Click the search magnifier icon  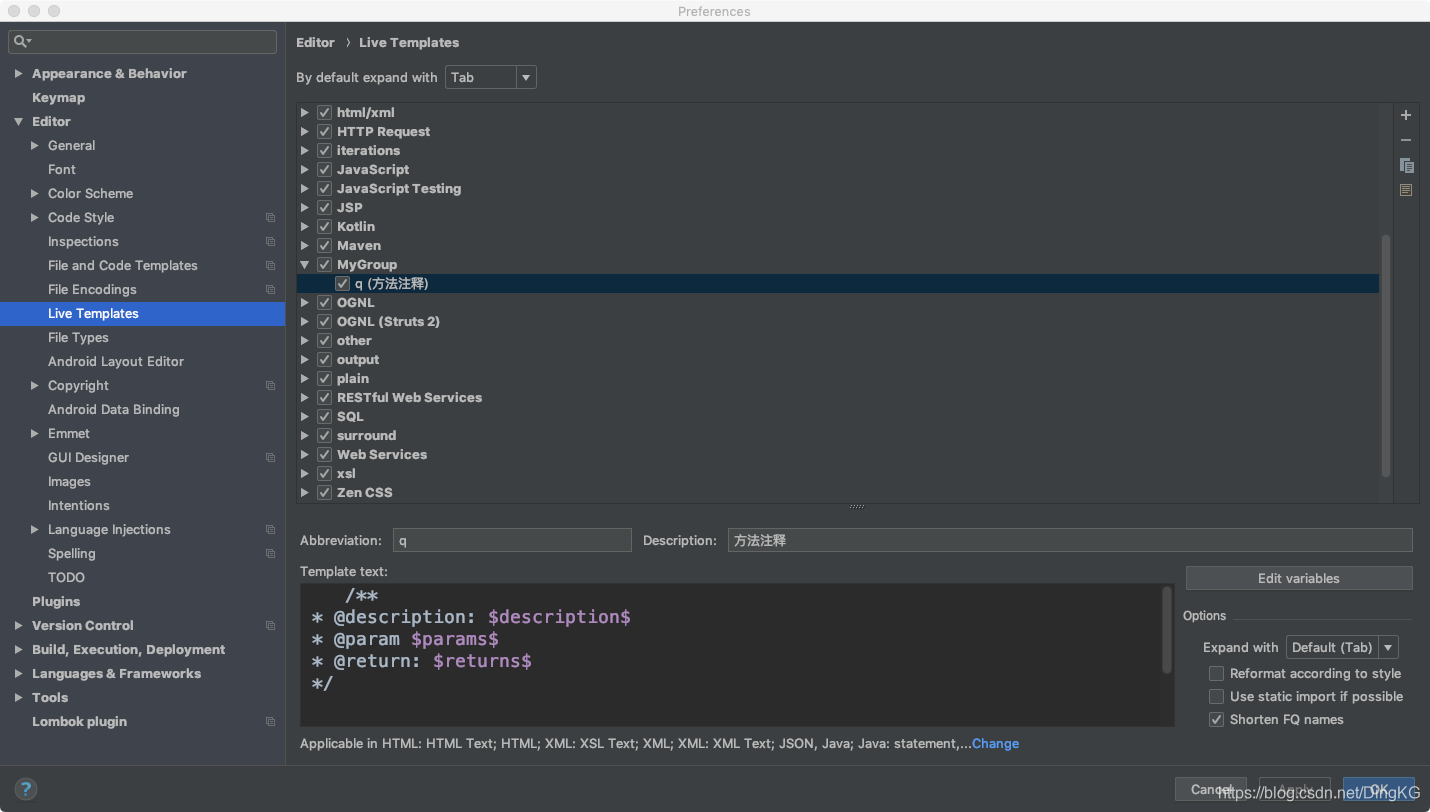(20, 41)
